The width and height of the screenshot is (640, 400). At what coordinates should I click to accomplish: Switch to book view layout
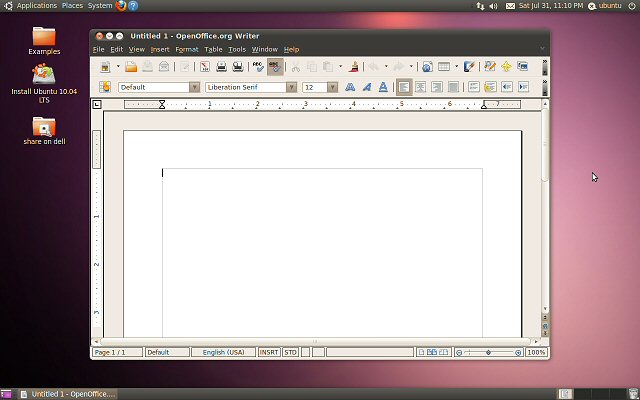click(443, 352)
